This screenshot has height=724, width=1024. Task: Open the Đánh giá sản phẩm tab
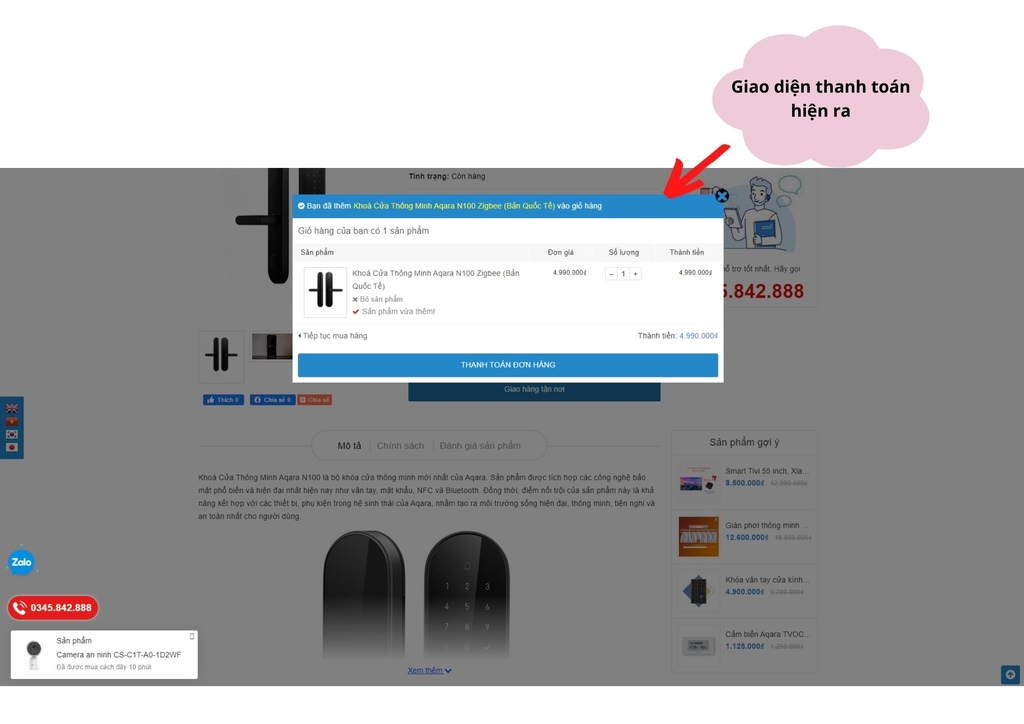pos(480,446)
